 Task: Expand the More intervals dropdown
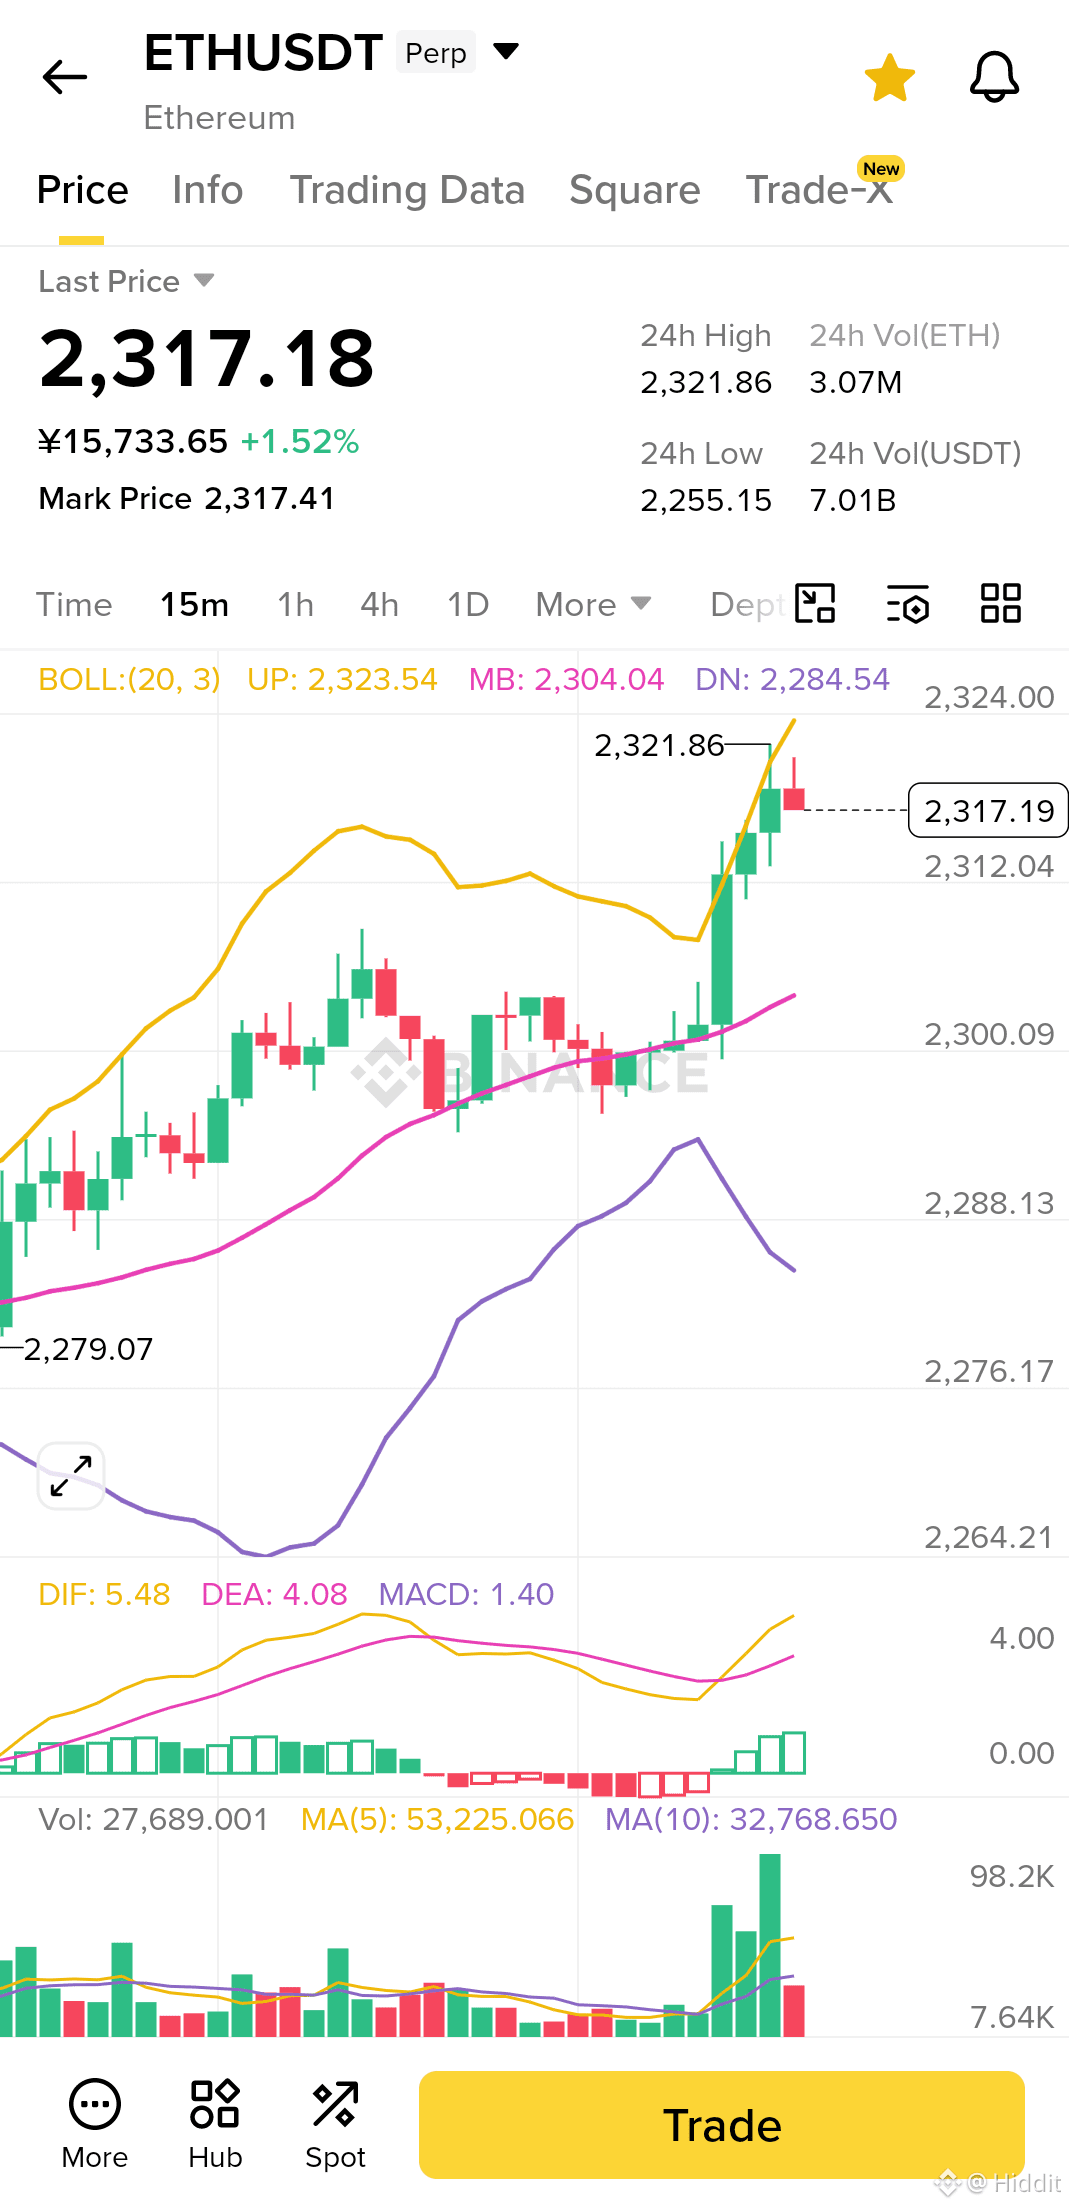(593, 604)
